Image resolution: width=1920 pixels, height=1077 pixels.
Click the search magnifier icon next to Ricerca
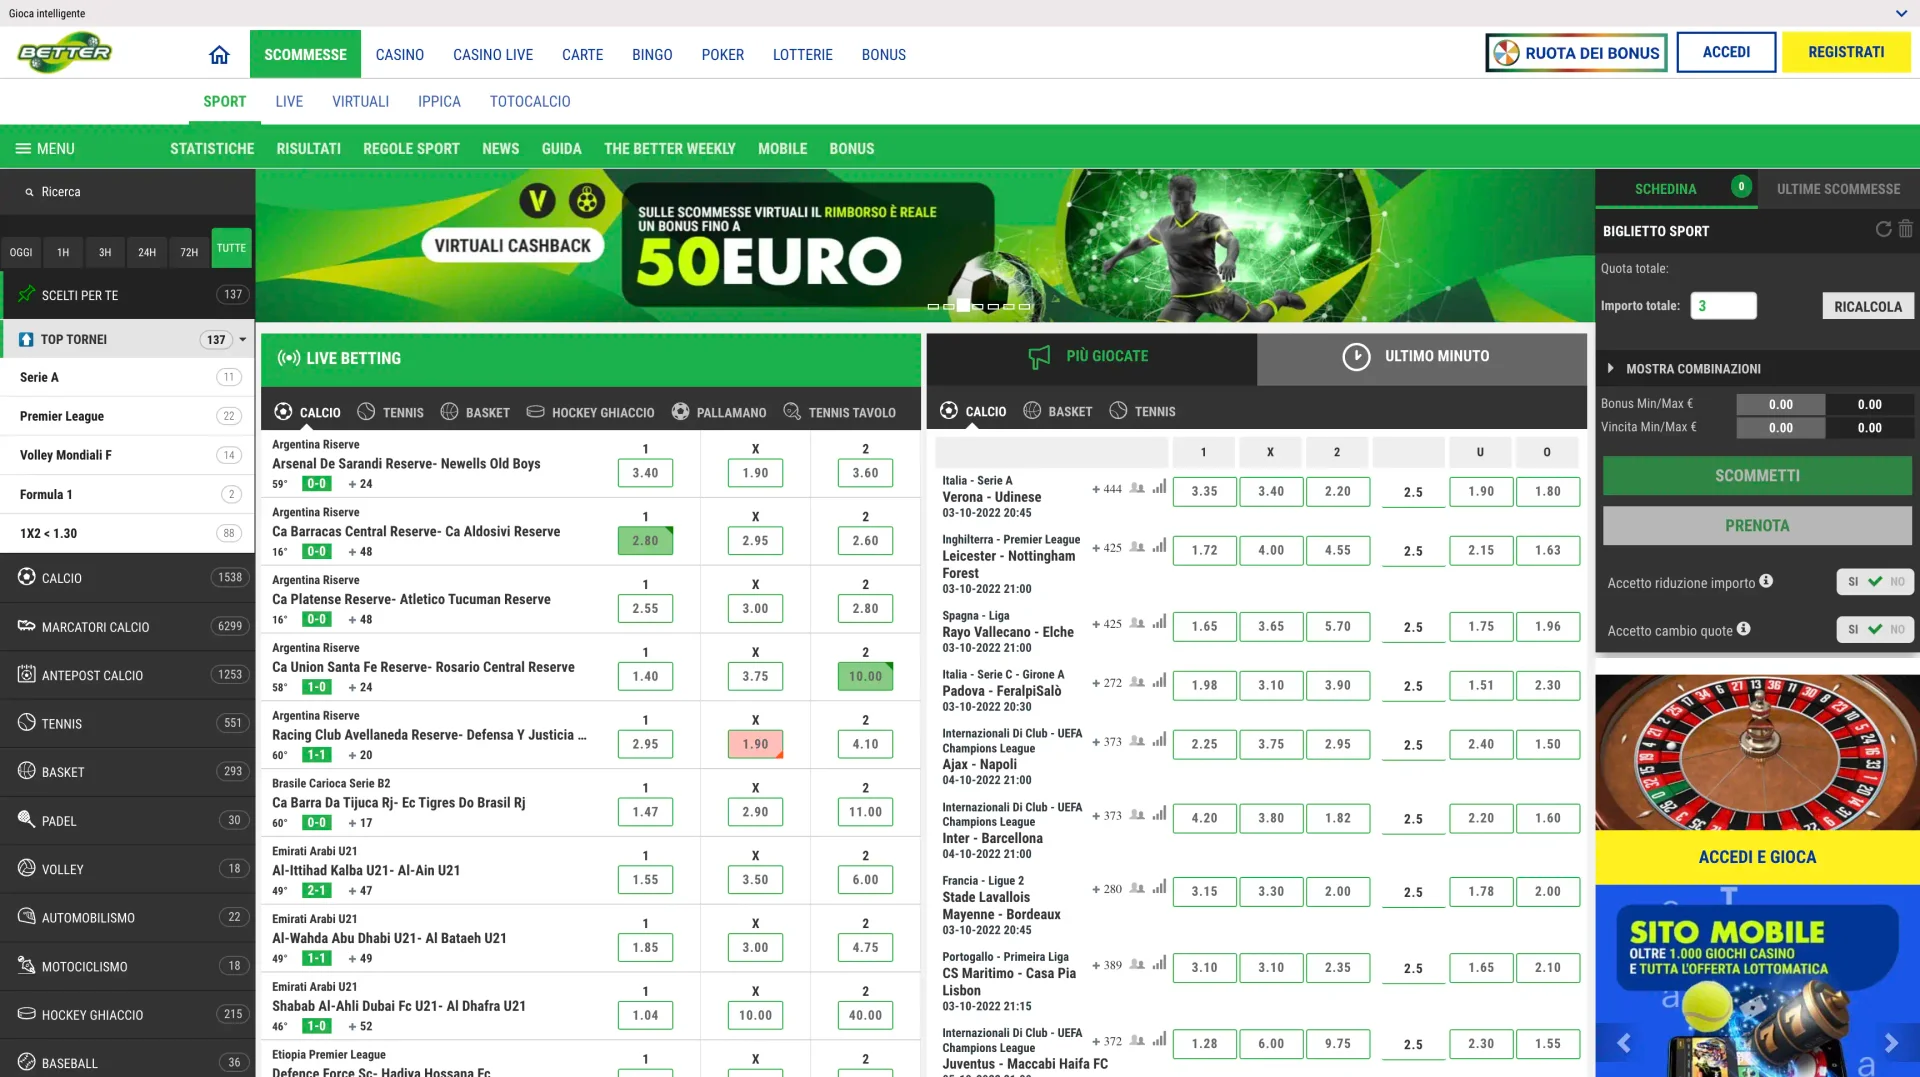[30, 192]
